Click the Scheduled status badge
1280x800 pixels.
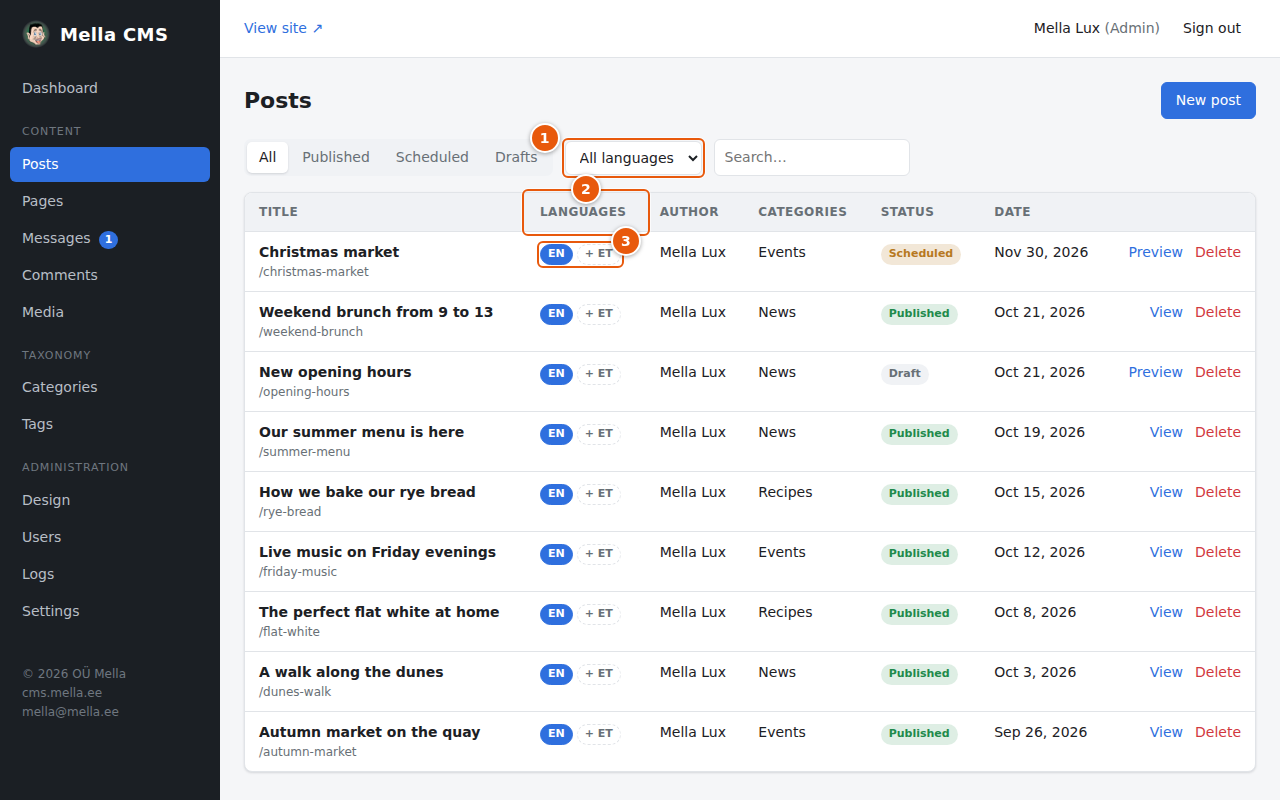pyautogui.click(x=921, y=254)
